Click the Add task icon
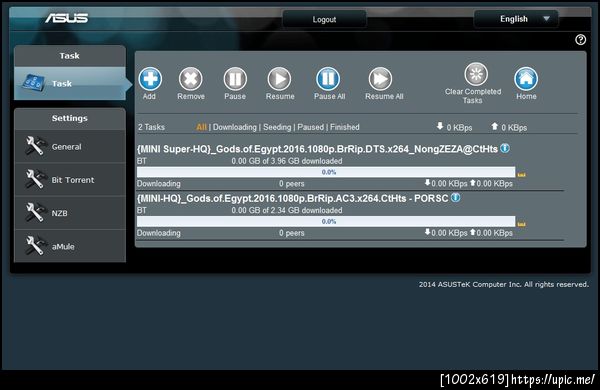 [x=150, y=79]
